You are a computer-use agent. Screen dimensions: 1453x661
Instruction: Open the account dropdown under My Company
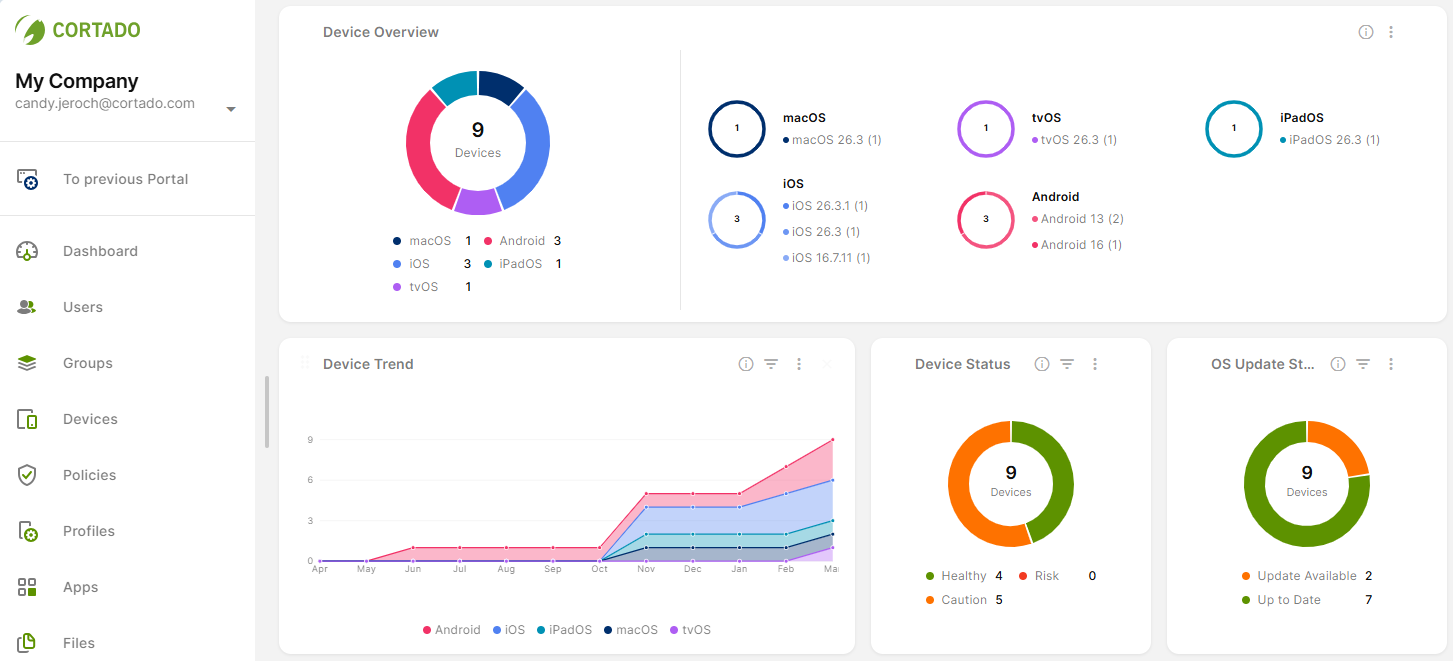click(x=231, y=110)
